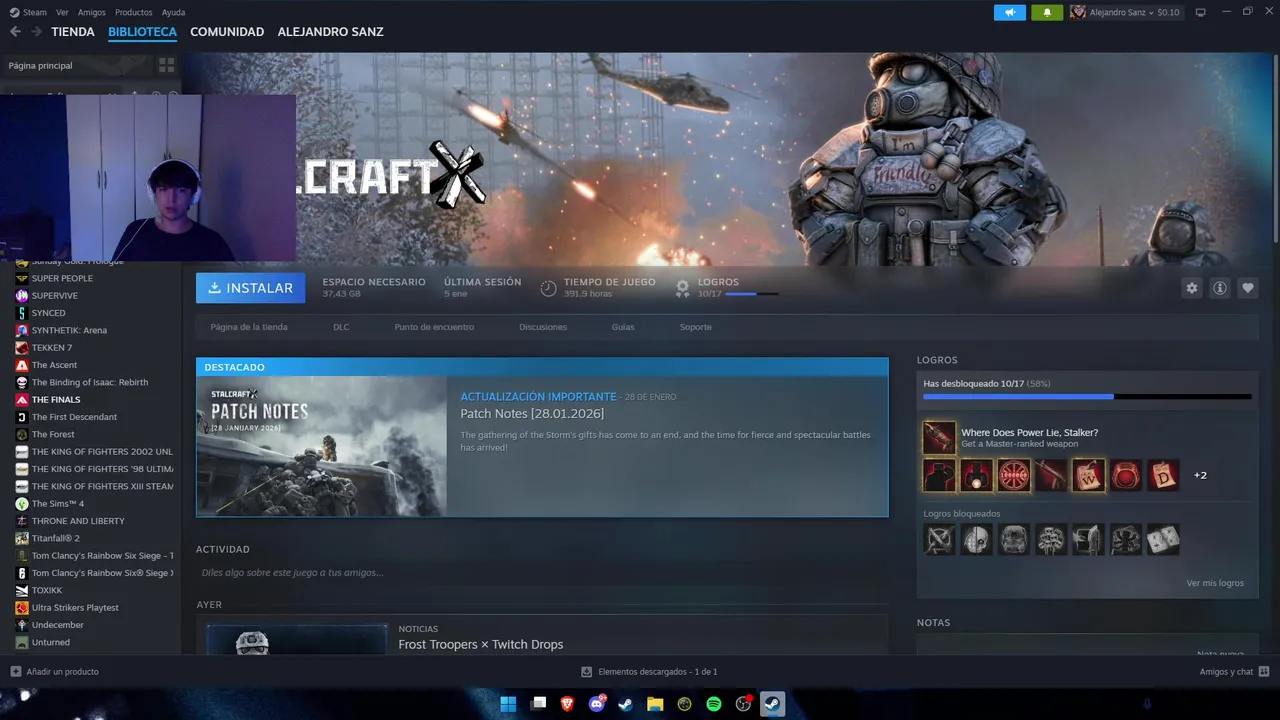Open the Ver menu

point(62,12)
